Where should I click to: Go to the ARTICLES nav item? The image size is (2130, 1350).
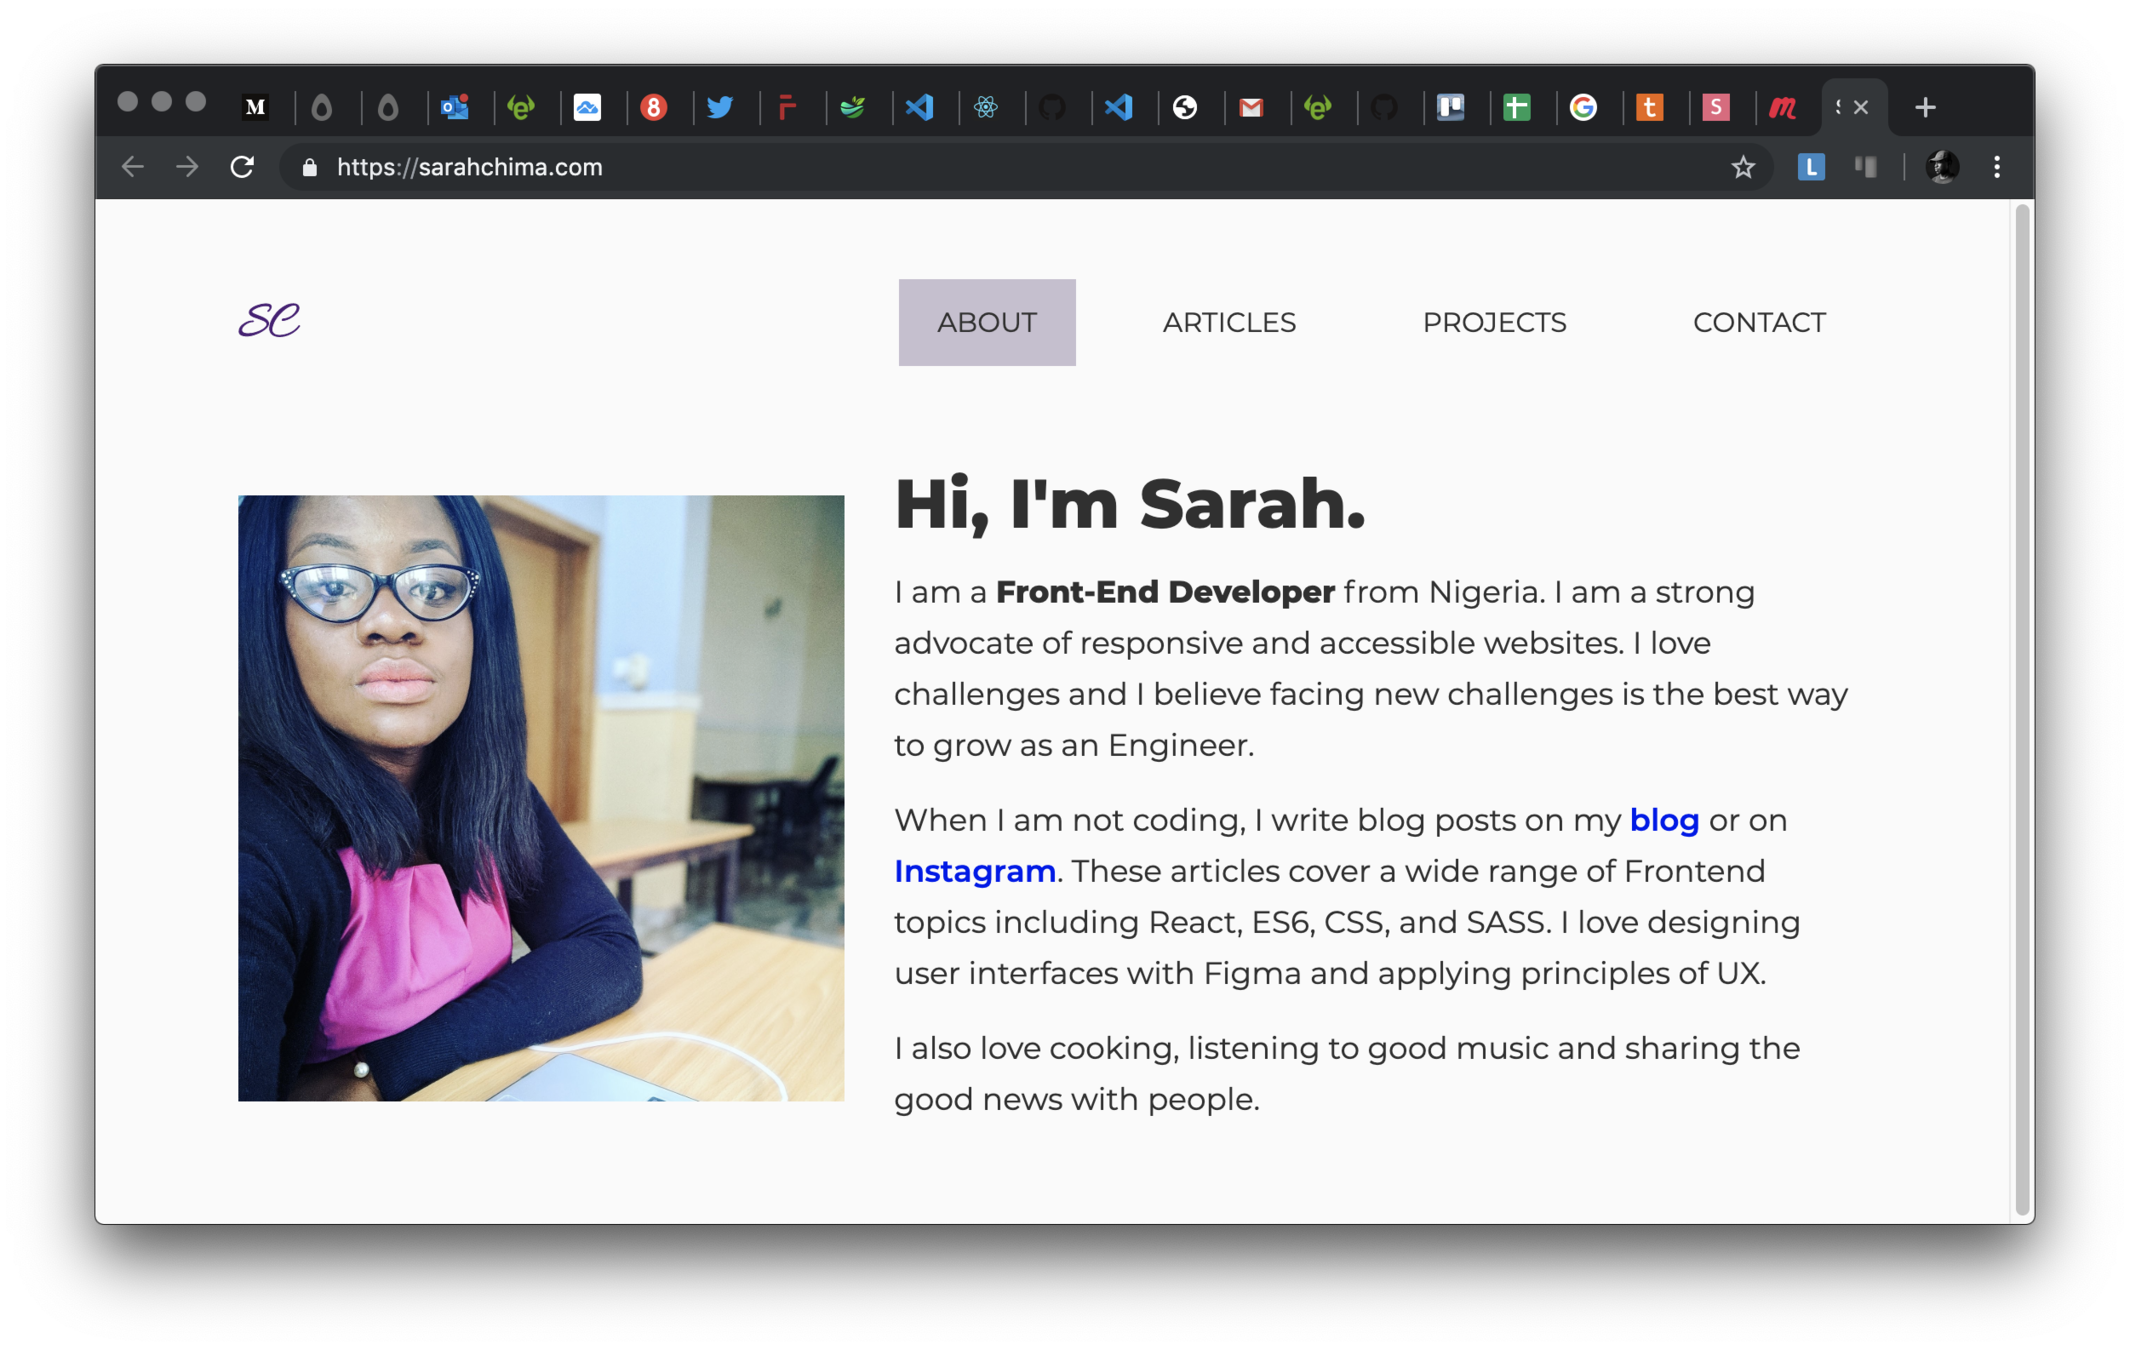1229,322
